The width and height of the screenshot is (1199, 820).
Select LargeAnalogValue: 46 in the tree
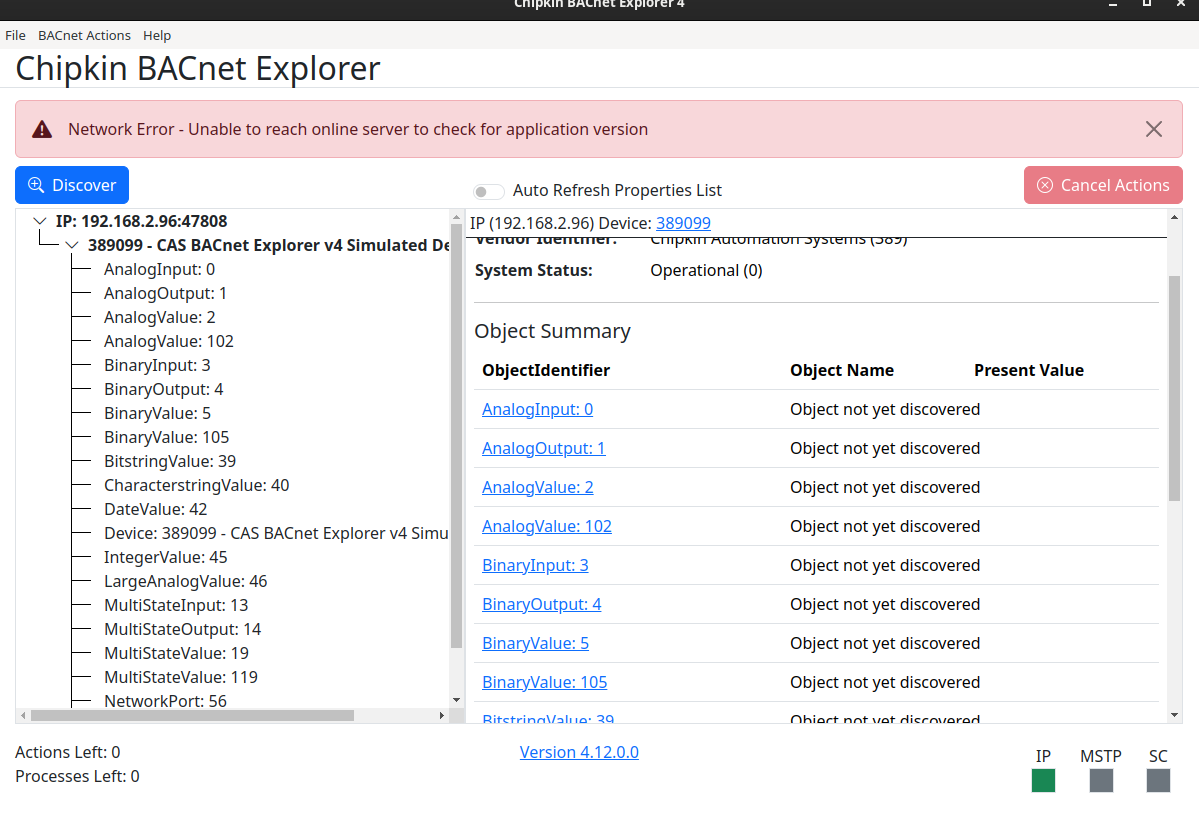pyautogui.click(x=186, y=581)
